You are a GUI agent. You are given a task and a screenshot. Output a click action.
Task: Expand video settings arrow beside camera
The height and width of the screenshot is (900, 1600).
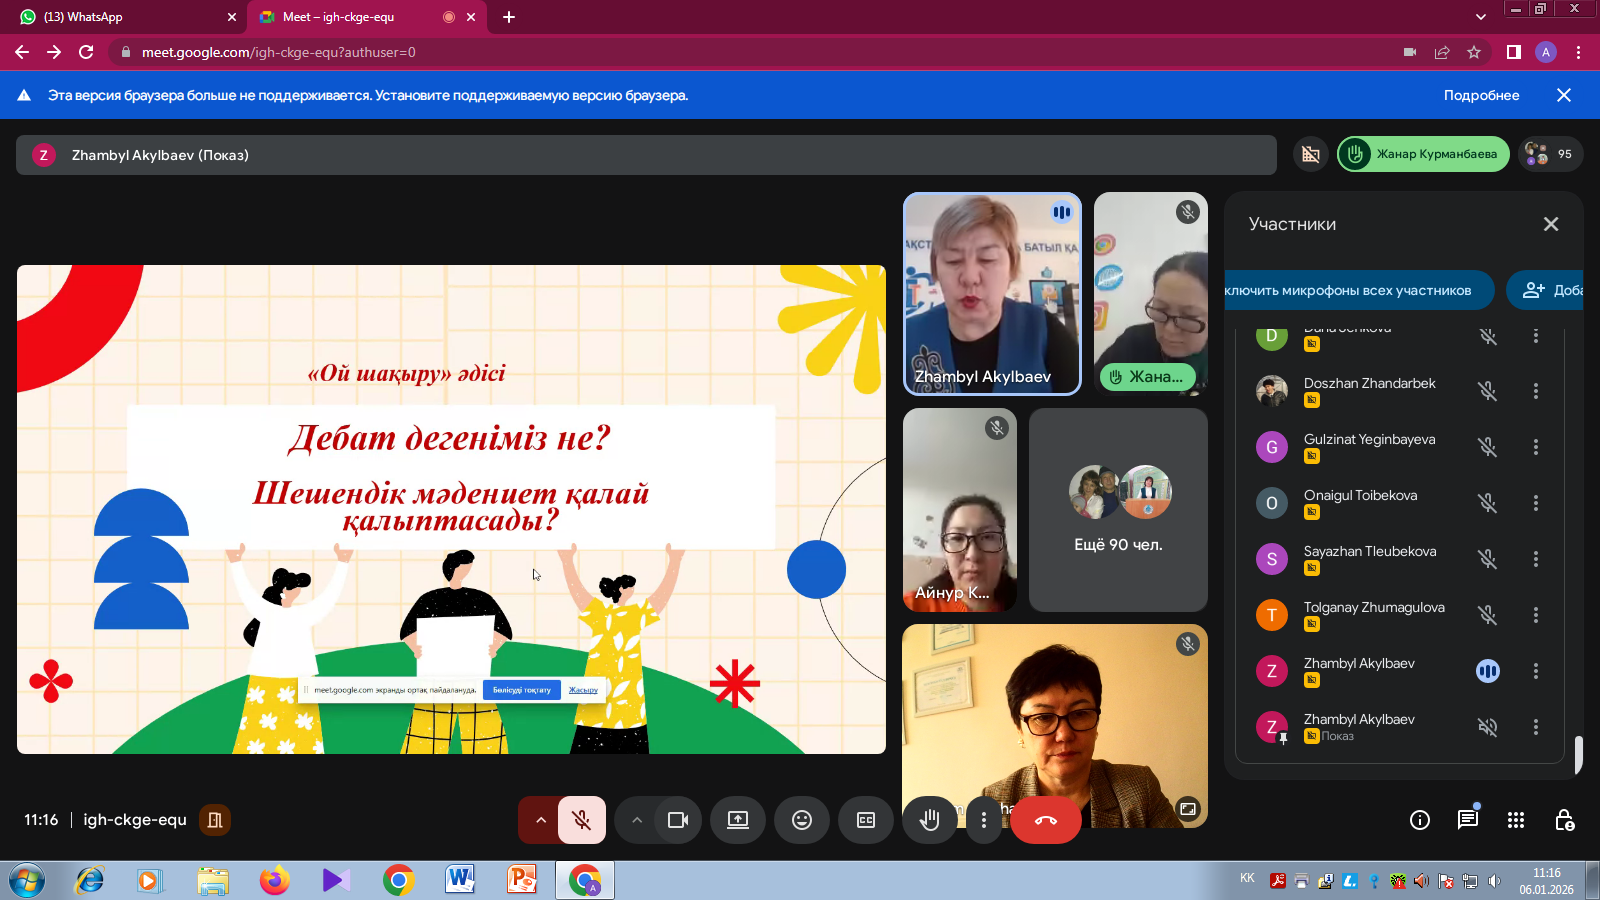636,820
